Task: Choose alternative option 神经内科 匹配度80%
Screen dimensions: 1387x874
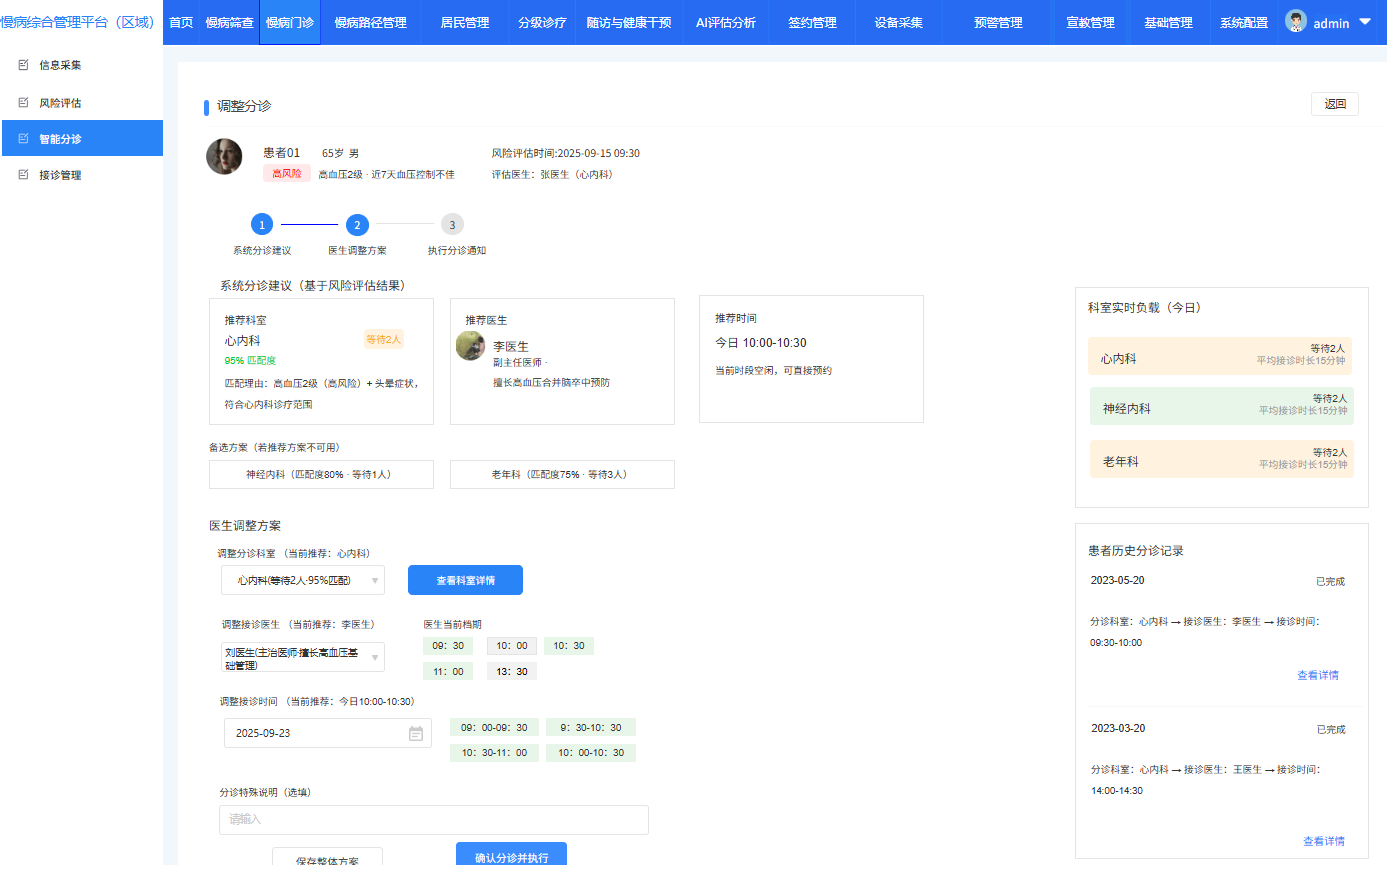Action: tap(321, 475)
